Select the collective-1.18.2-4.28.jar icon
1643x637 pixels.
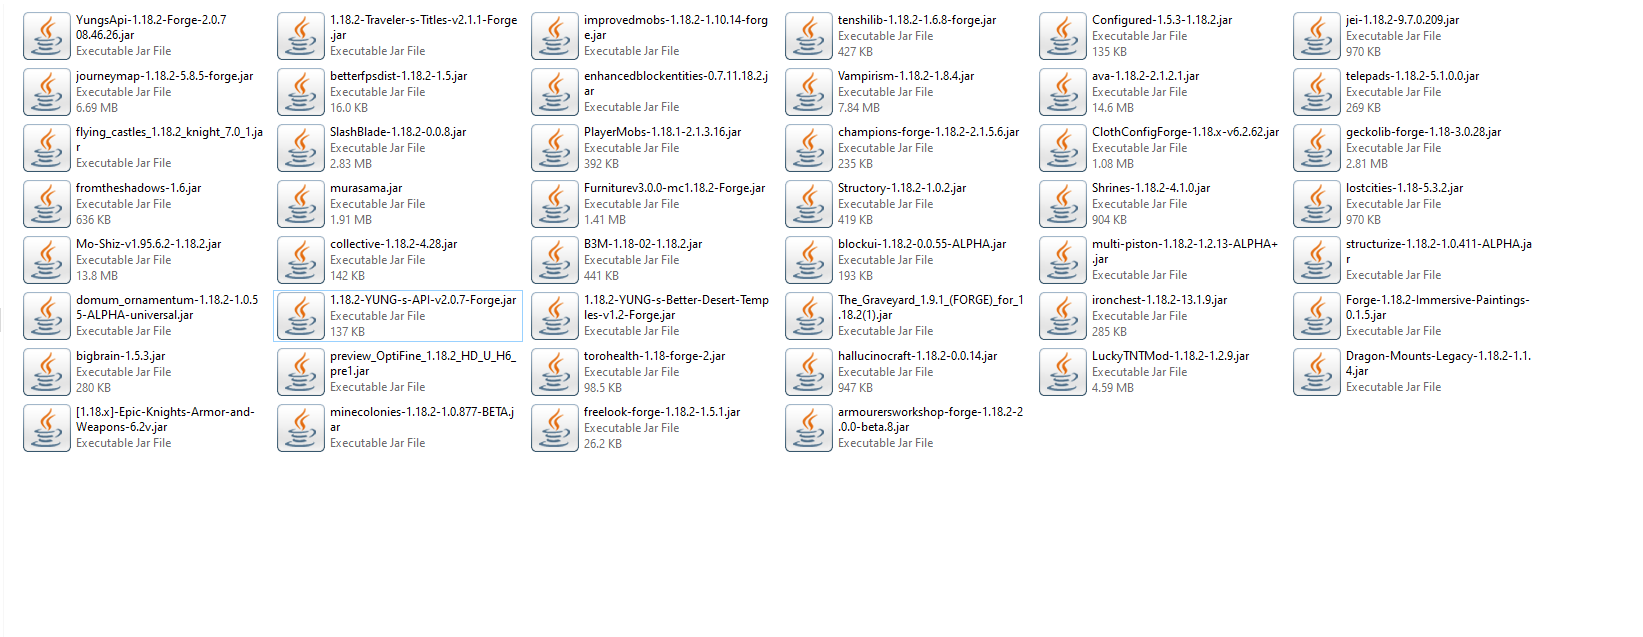point(300,260)
